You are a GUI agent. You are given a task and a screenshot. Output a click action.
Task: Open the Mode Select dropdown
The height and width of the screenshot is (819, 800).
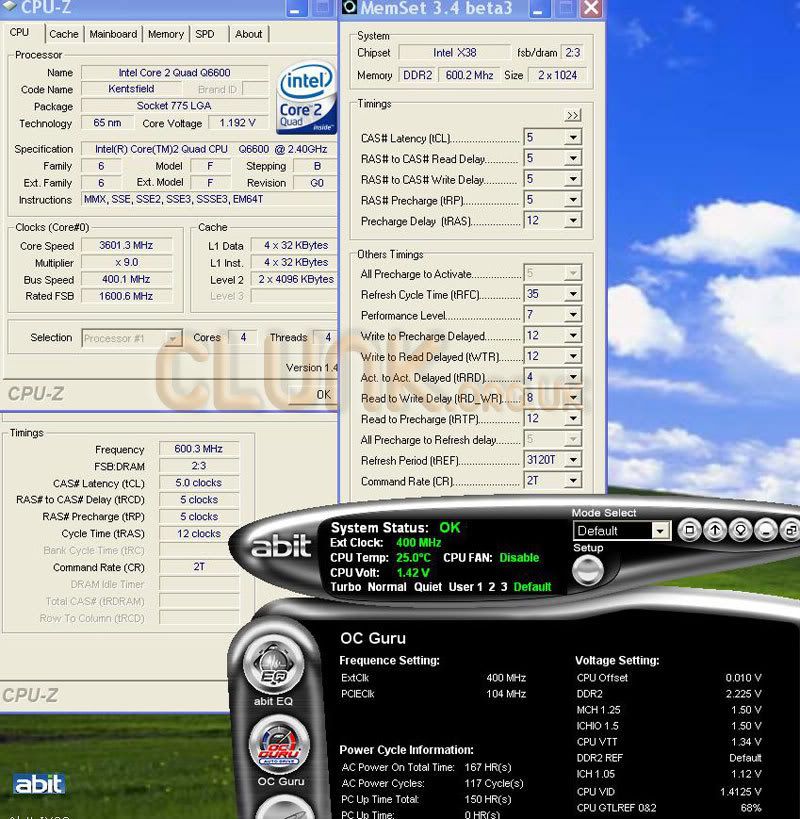[x=660, y=531]
